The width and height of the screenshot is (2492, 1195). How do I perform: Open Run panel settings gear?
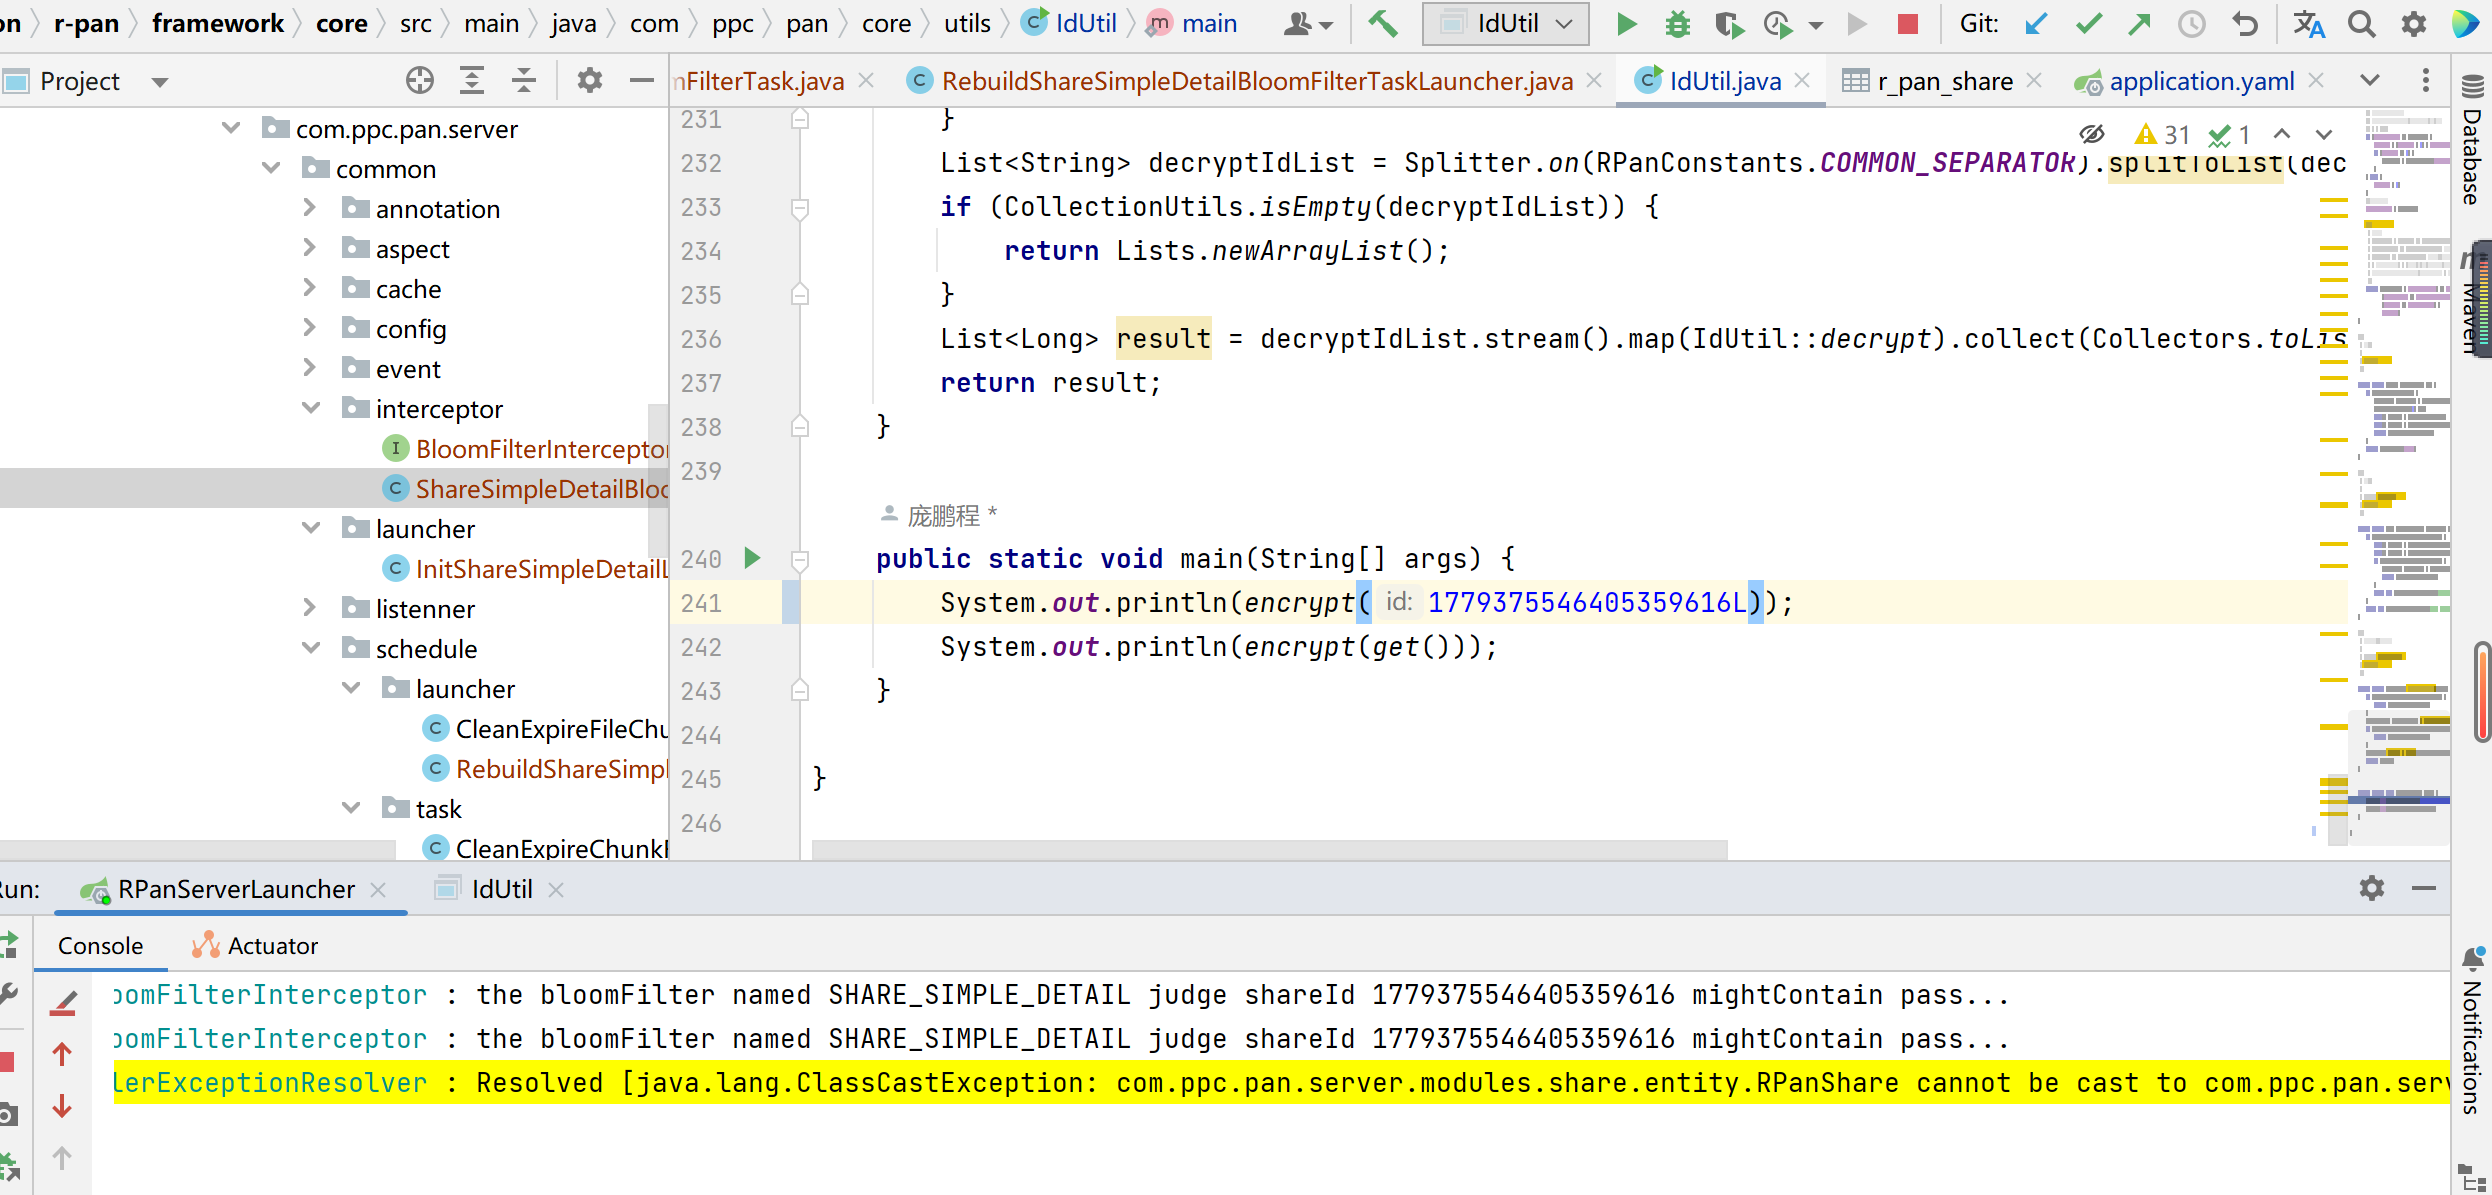point(2371,888)
